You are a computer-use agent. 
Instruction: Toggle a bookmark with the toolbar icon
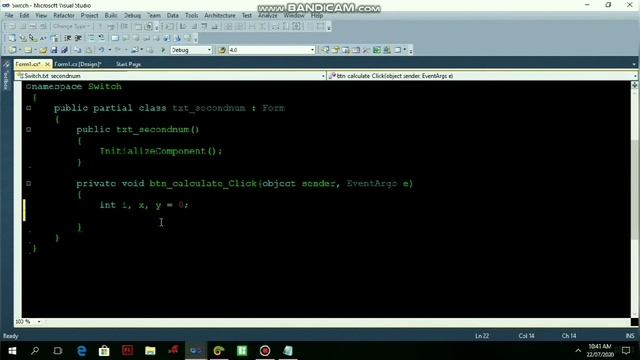(115, 38)
